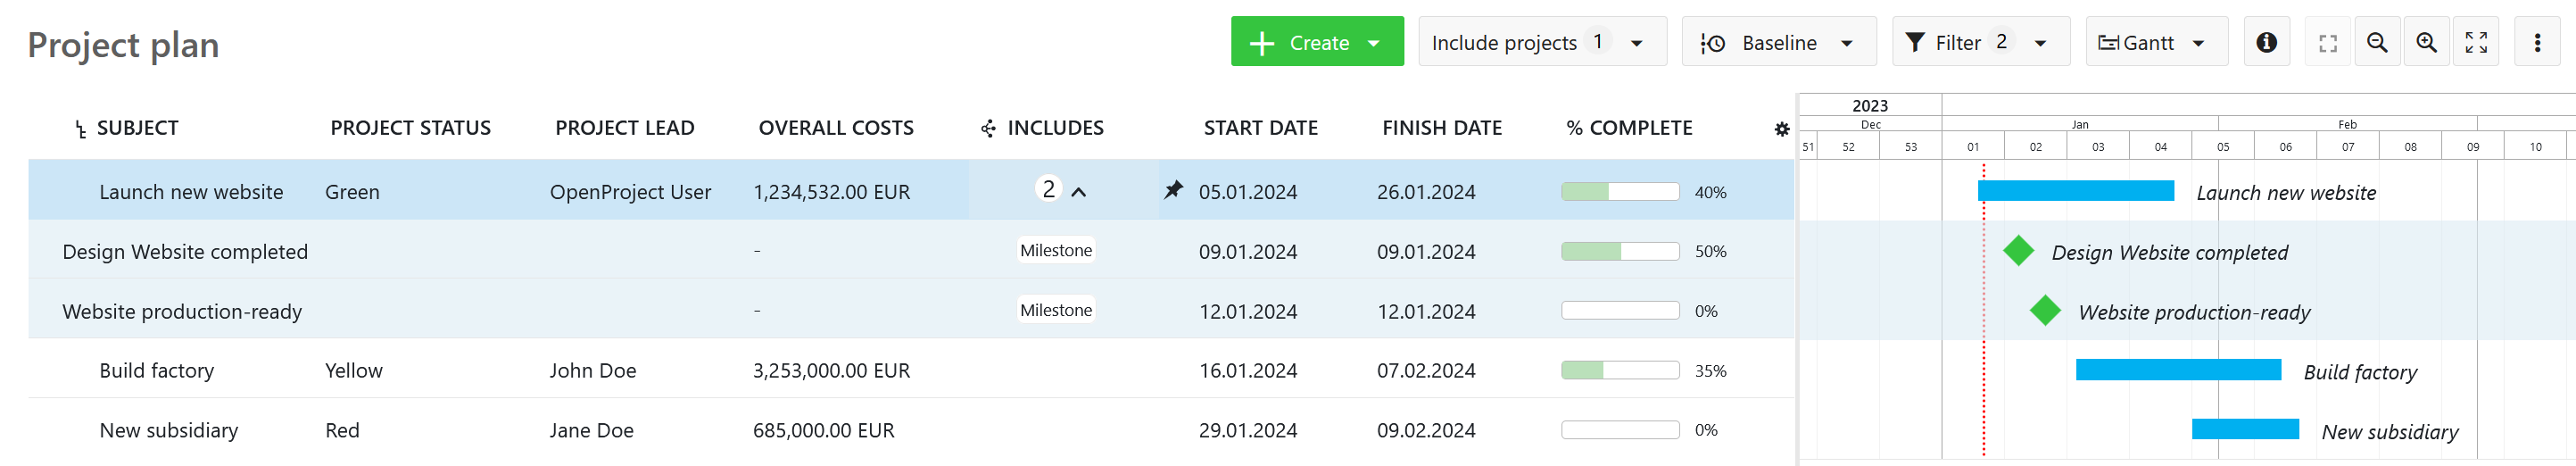The width and height of the screenshot is (2576, 466).
Task: Click New subsidiary Gantt bar
Action: coord(2244,429)
